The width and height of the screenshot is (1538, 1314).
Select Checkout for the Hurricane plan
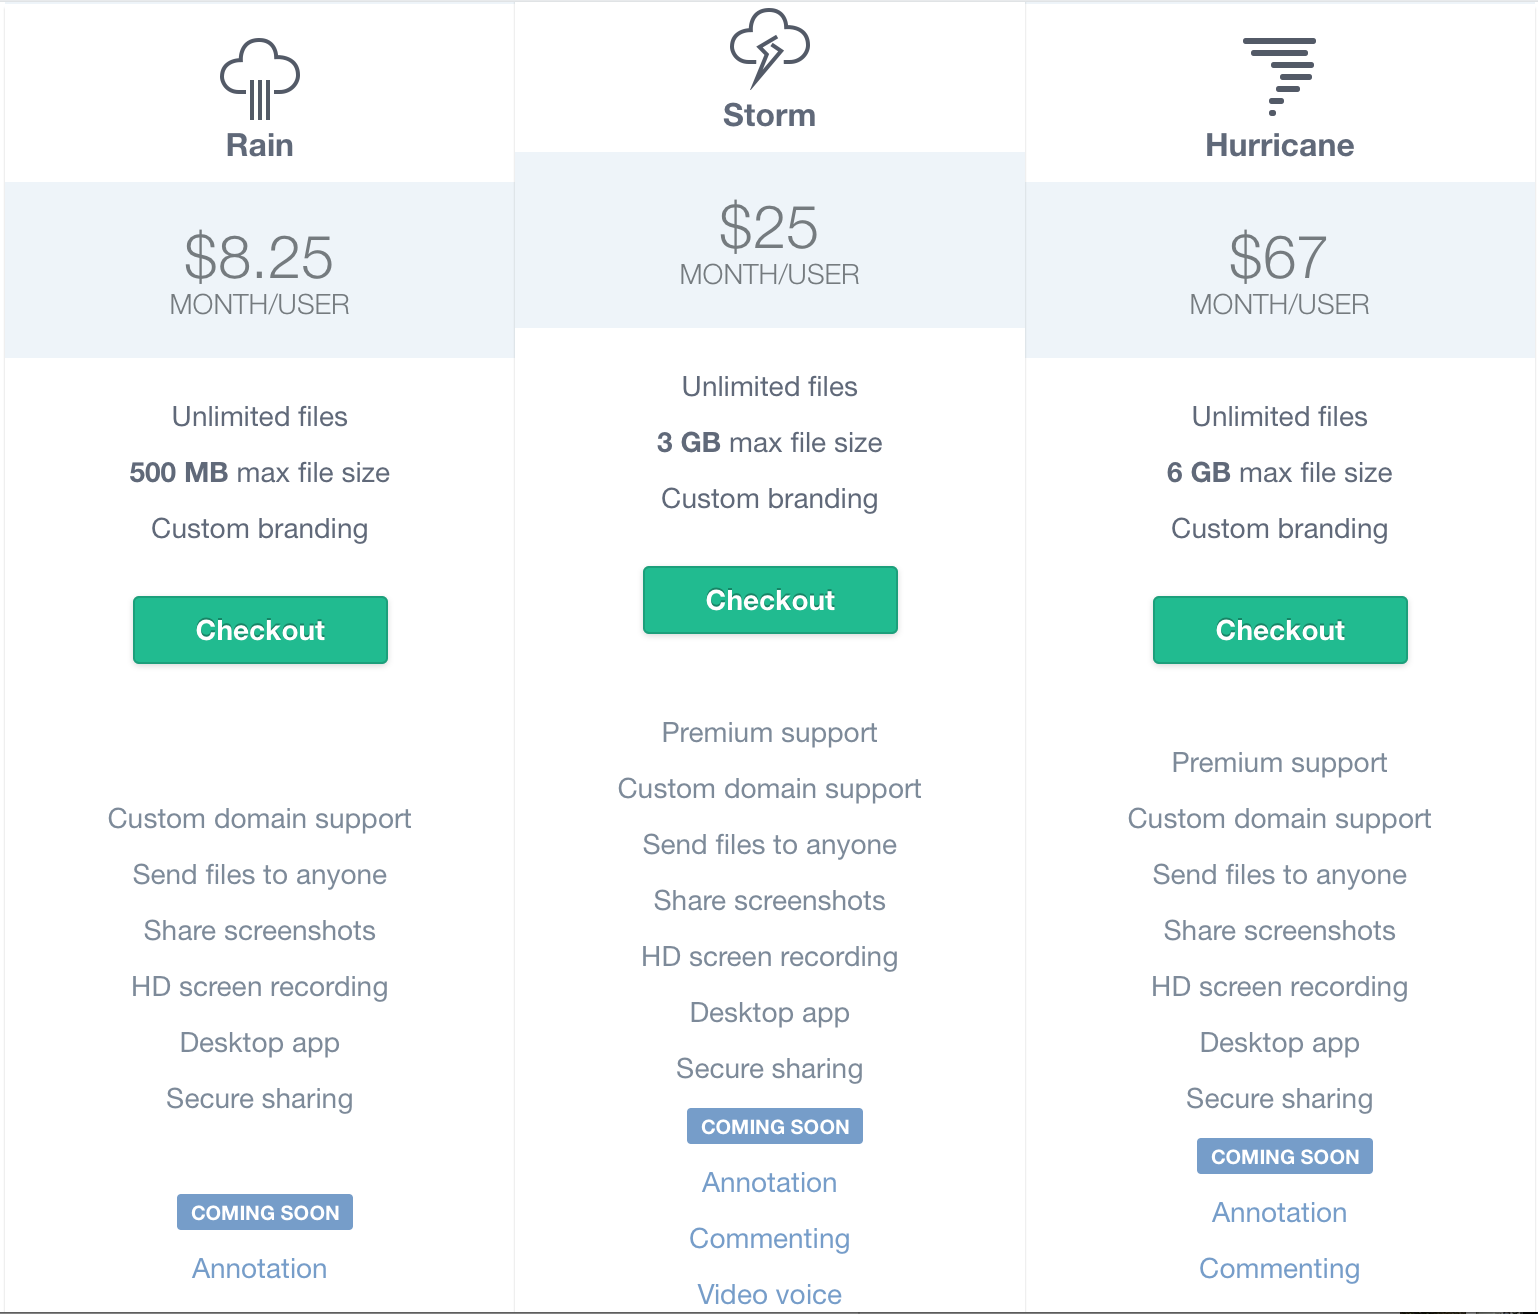pyautogui.click(x=1280, y=630)
